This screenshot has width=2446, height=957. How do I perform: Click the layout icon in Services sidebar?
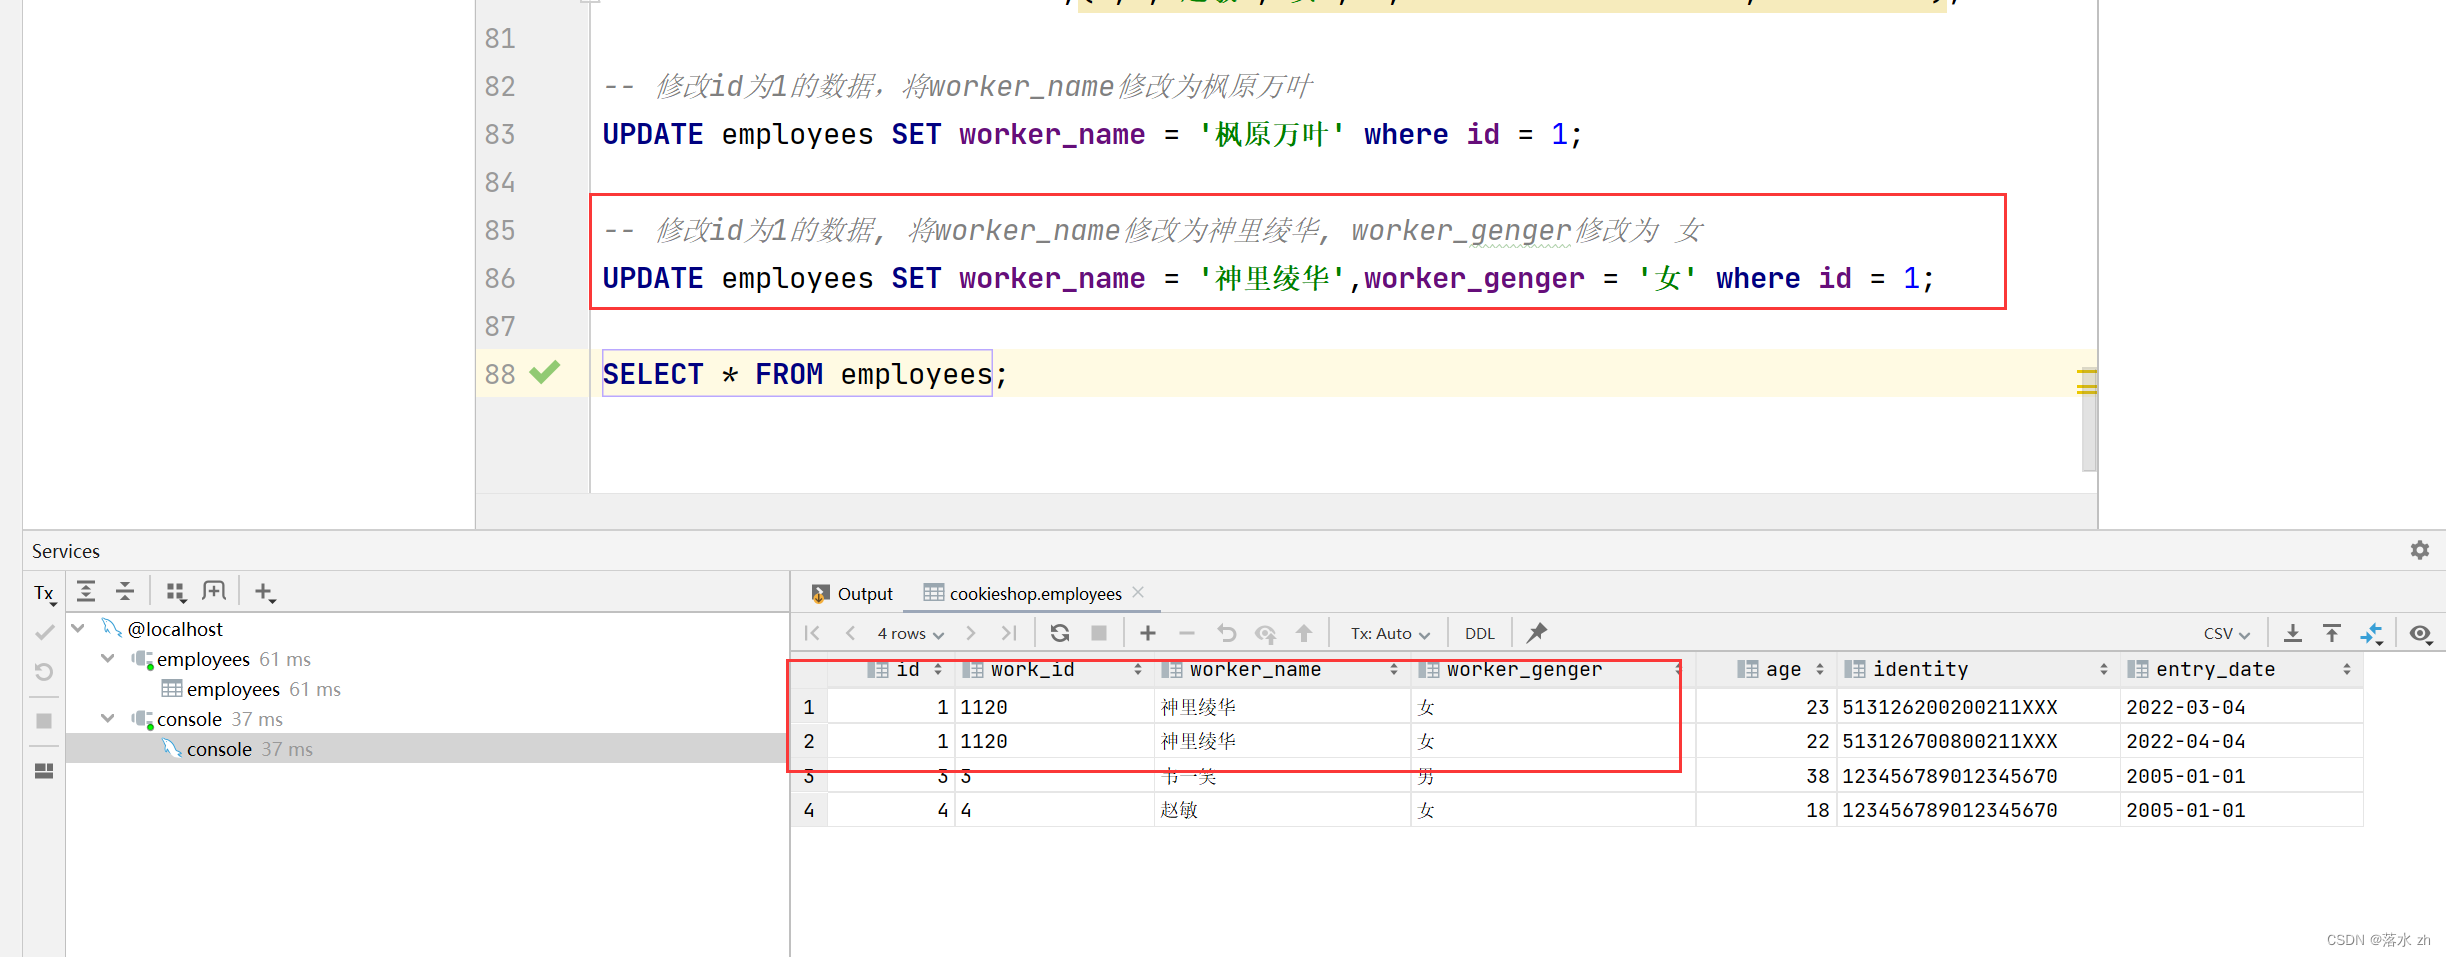point(44,771)
